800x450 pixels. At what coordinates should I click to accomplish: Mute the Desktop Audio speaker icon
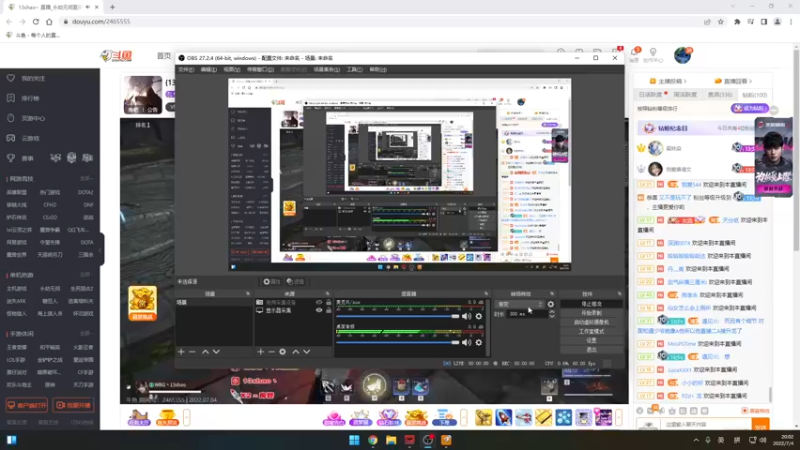click(x=466, y=342)
